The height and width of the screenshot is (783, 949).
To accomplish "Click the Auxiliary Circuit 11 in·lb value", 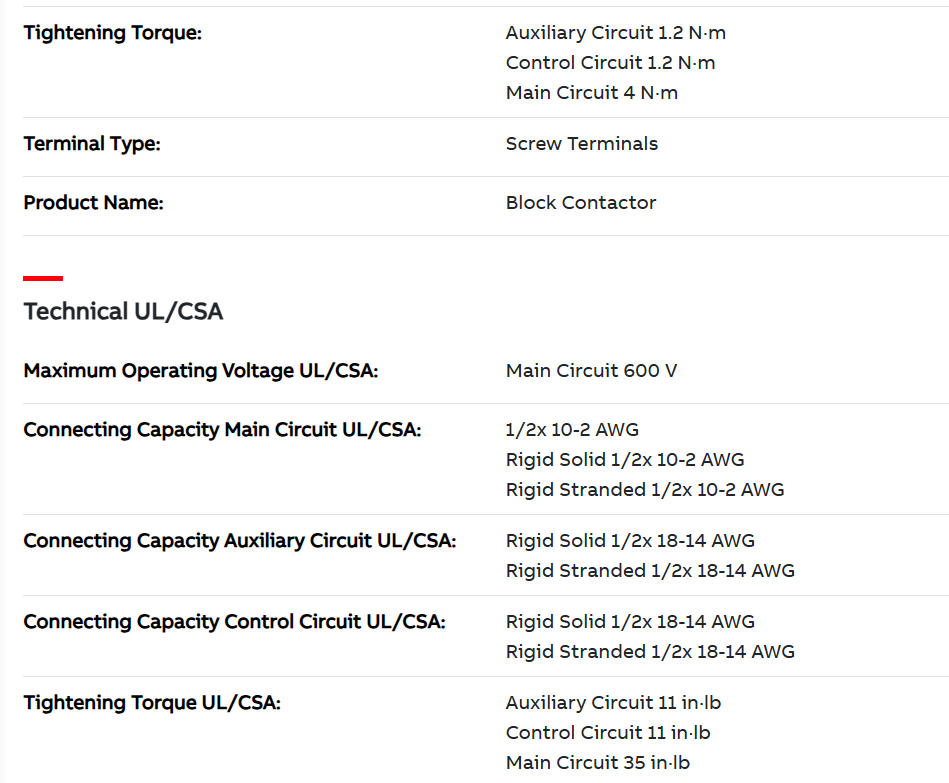I will [x=613, y=703].
